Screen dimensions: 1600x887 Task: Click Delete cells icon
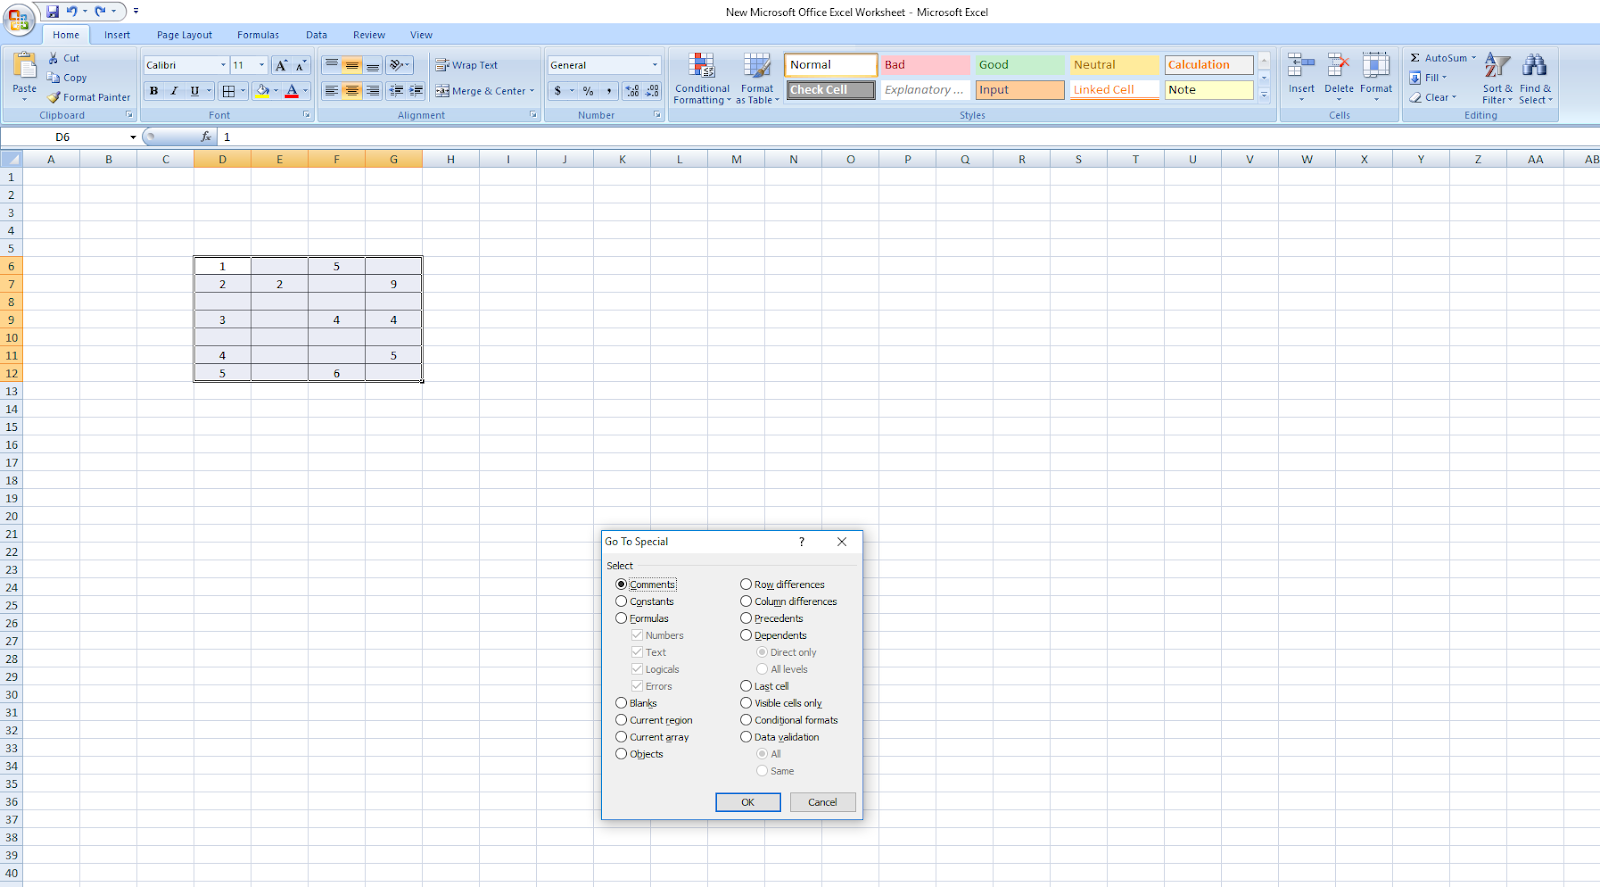[1339, 67]
